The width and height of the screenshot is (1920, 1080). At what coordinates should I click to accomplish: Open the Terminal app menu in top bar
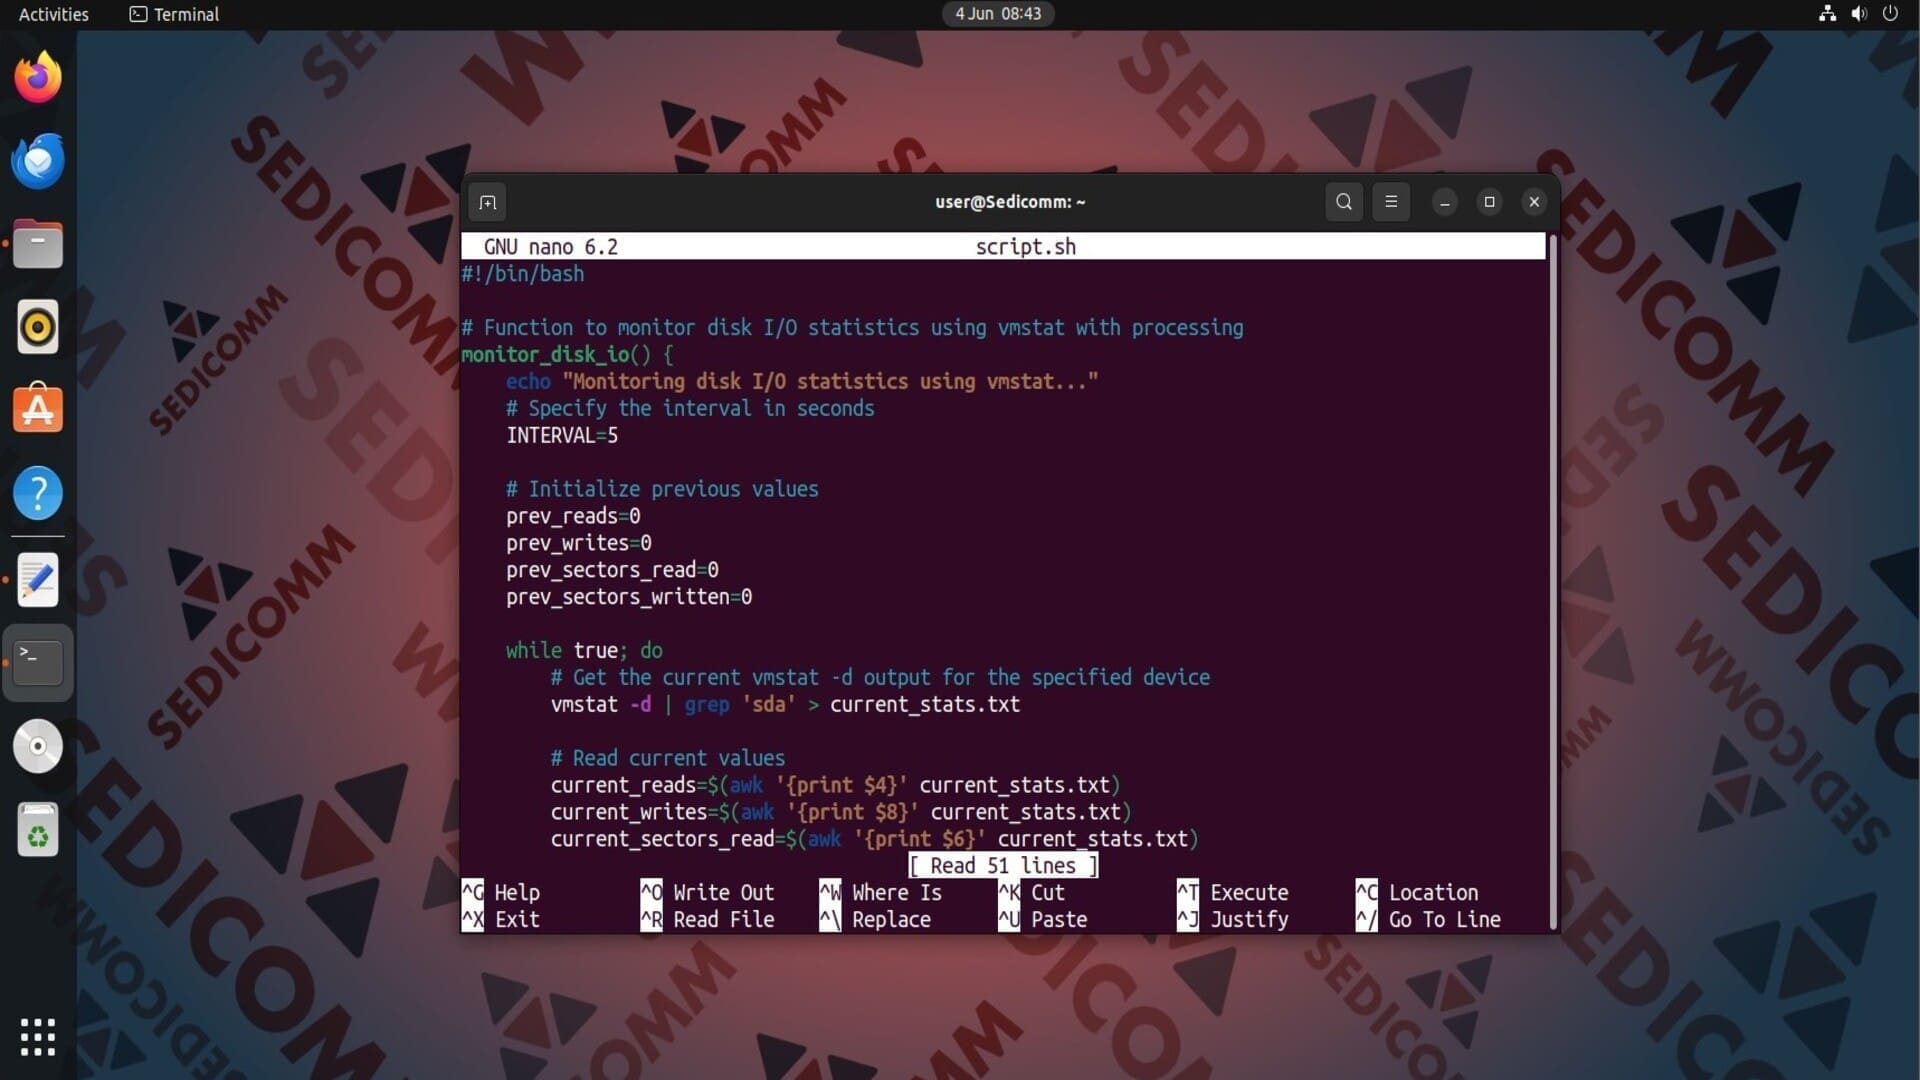tap(174, 14)
